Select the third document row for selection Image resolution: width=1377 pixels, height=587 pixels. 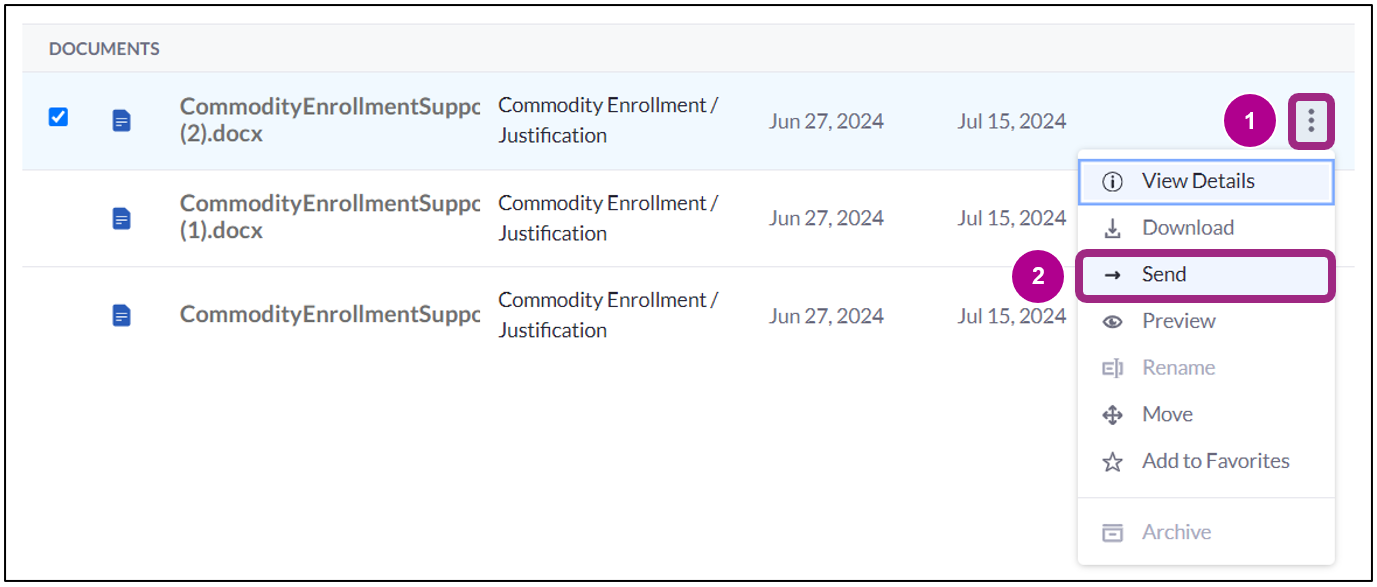coord(58,314)
